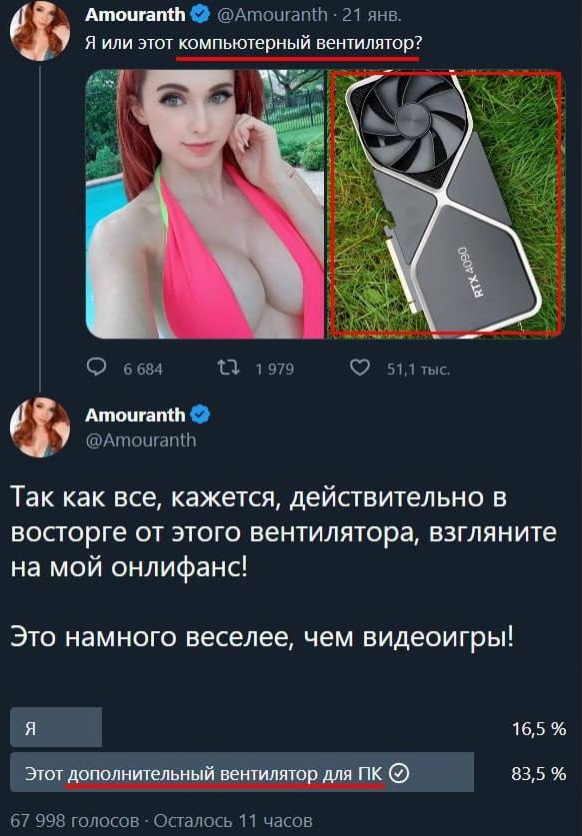Screen dimensions: 582x836
Task: Select poll option "Я"
Action: (56, 727)
